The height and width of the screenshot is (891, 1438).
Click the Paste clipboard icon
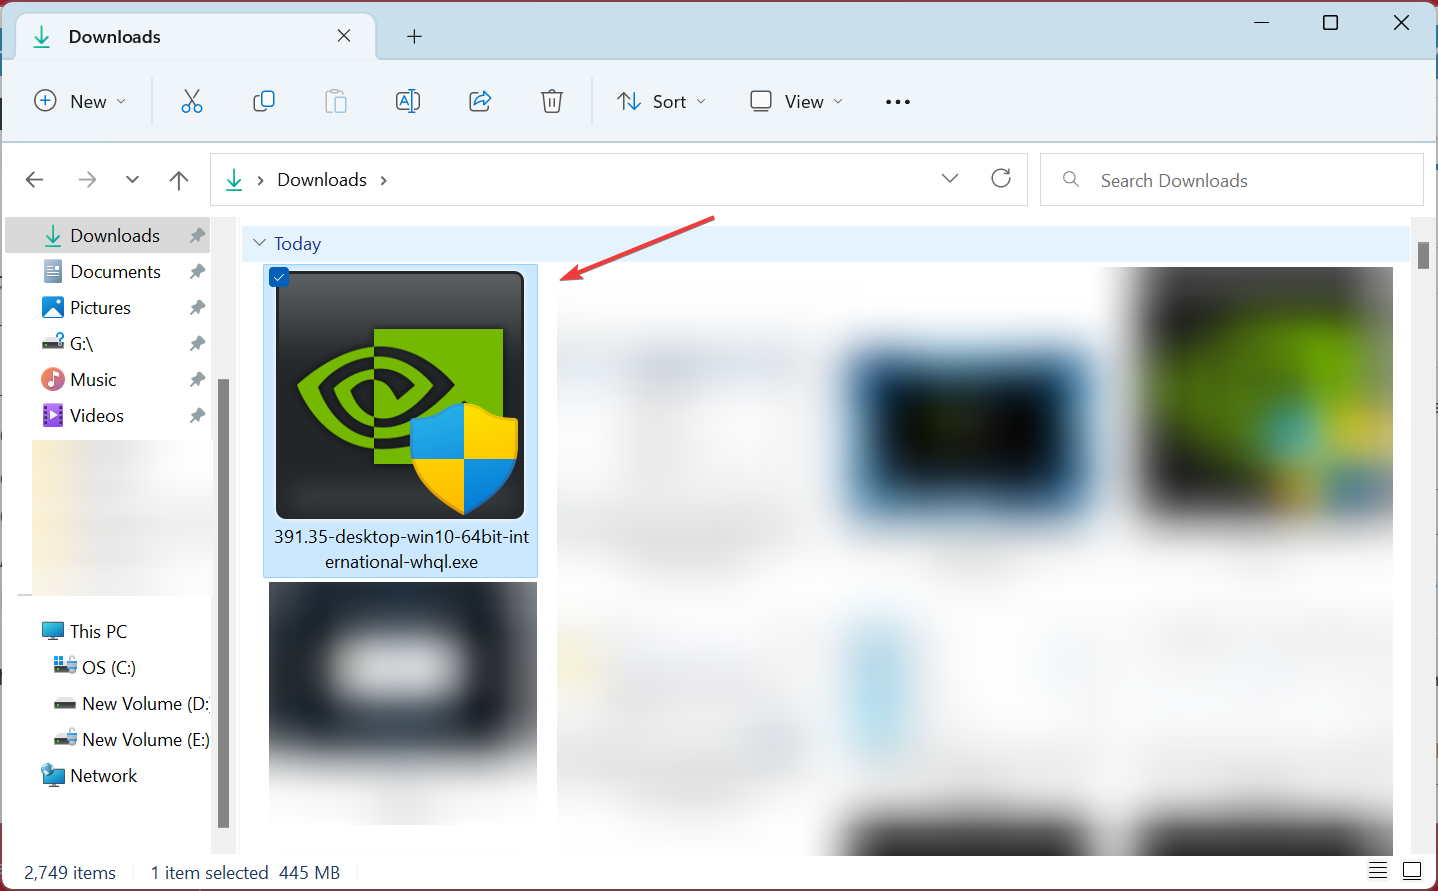[336, 101]
